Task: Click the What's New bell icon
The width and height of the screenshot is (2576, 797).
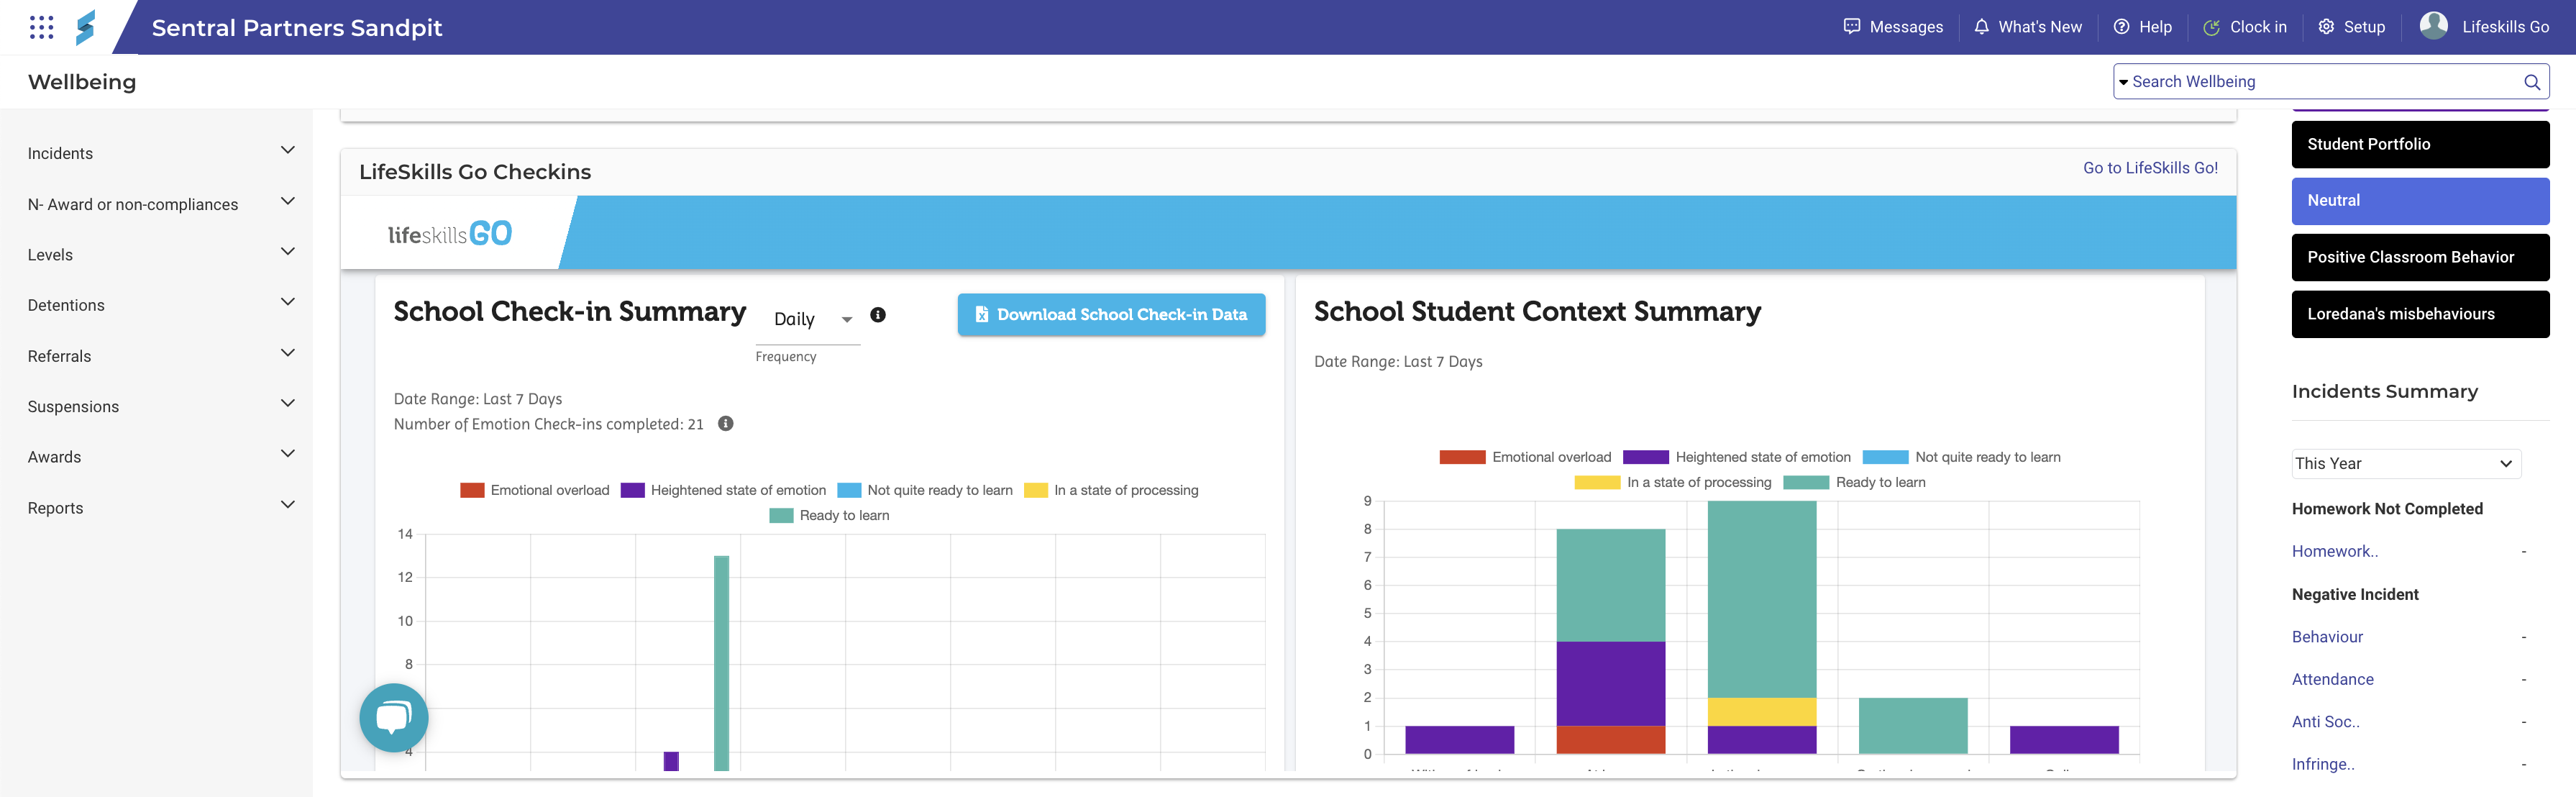Action: coord(1981,27)
